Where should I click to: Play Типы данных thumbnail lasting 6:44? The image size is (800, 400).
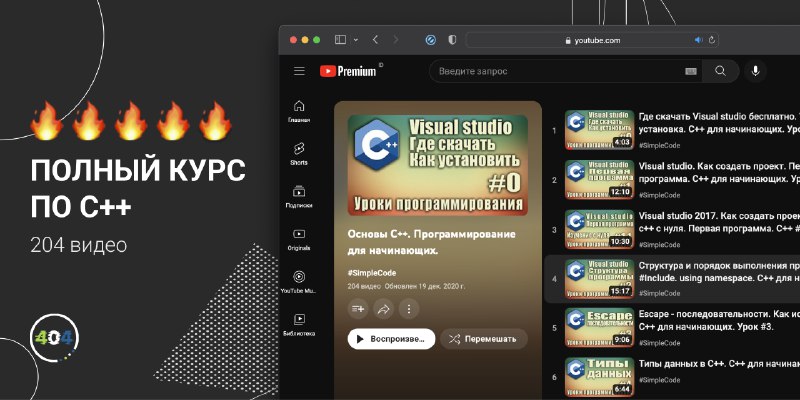coord(599,377)
